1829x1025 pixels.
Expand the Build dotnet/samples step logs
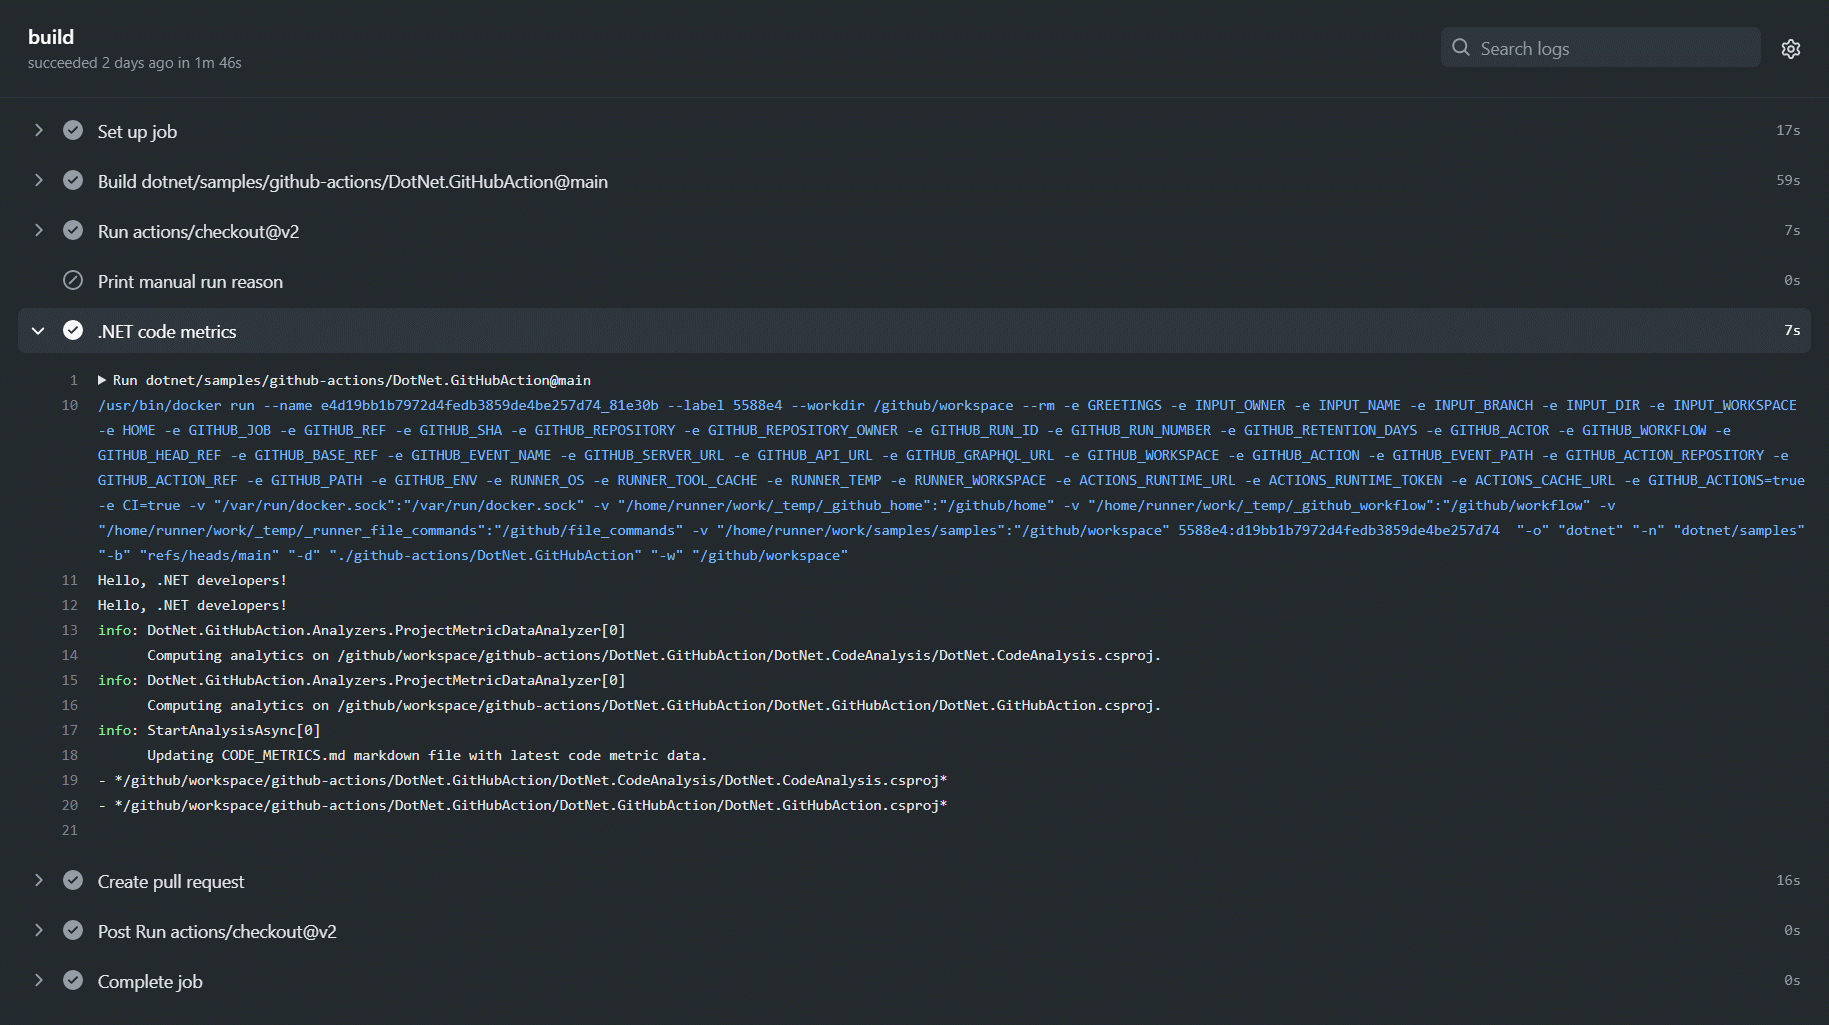click(38, 180)
